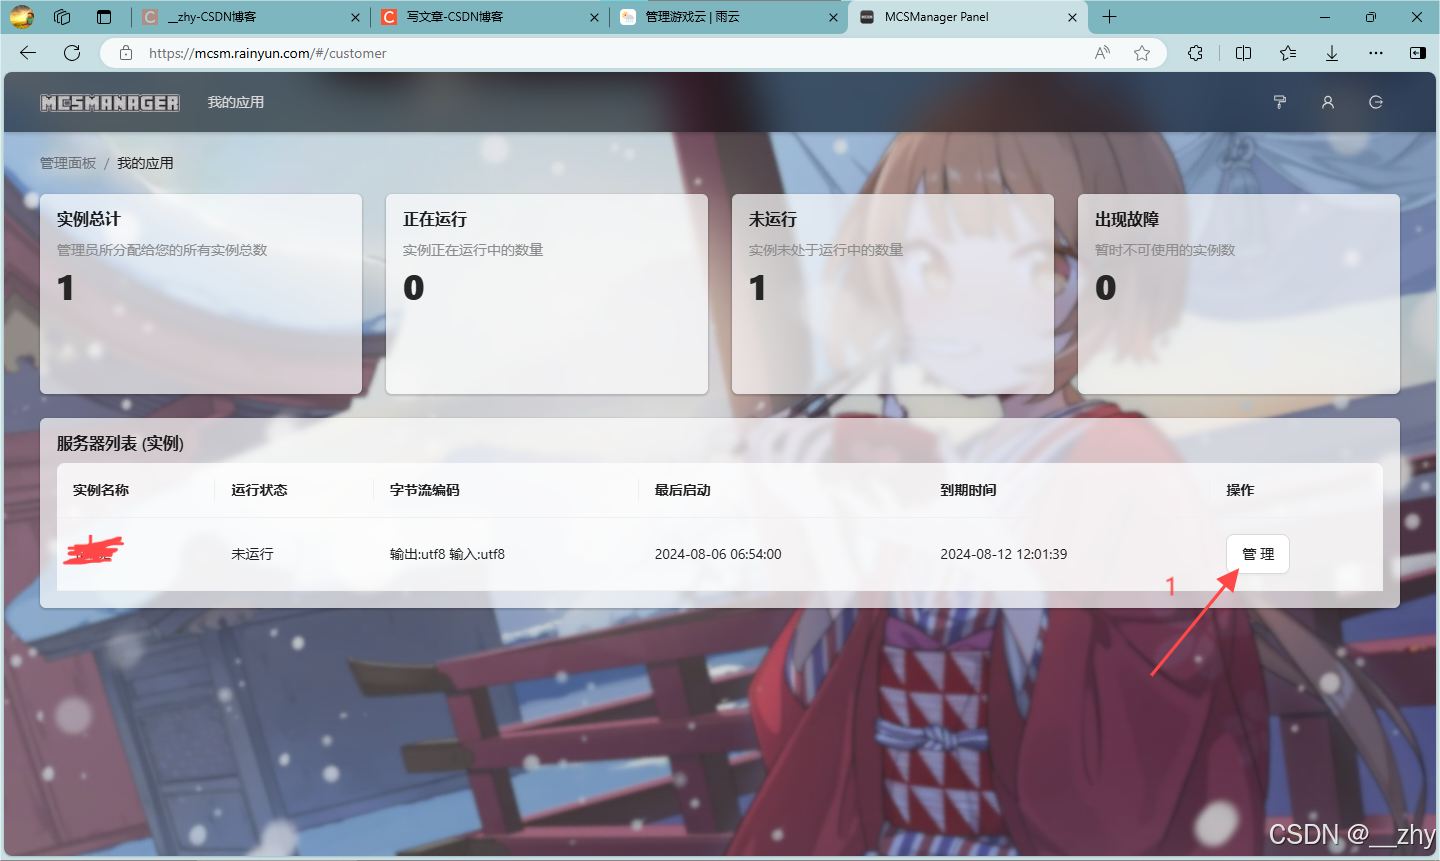Add page to favorites star icon

coord(1142,53)
